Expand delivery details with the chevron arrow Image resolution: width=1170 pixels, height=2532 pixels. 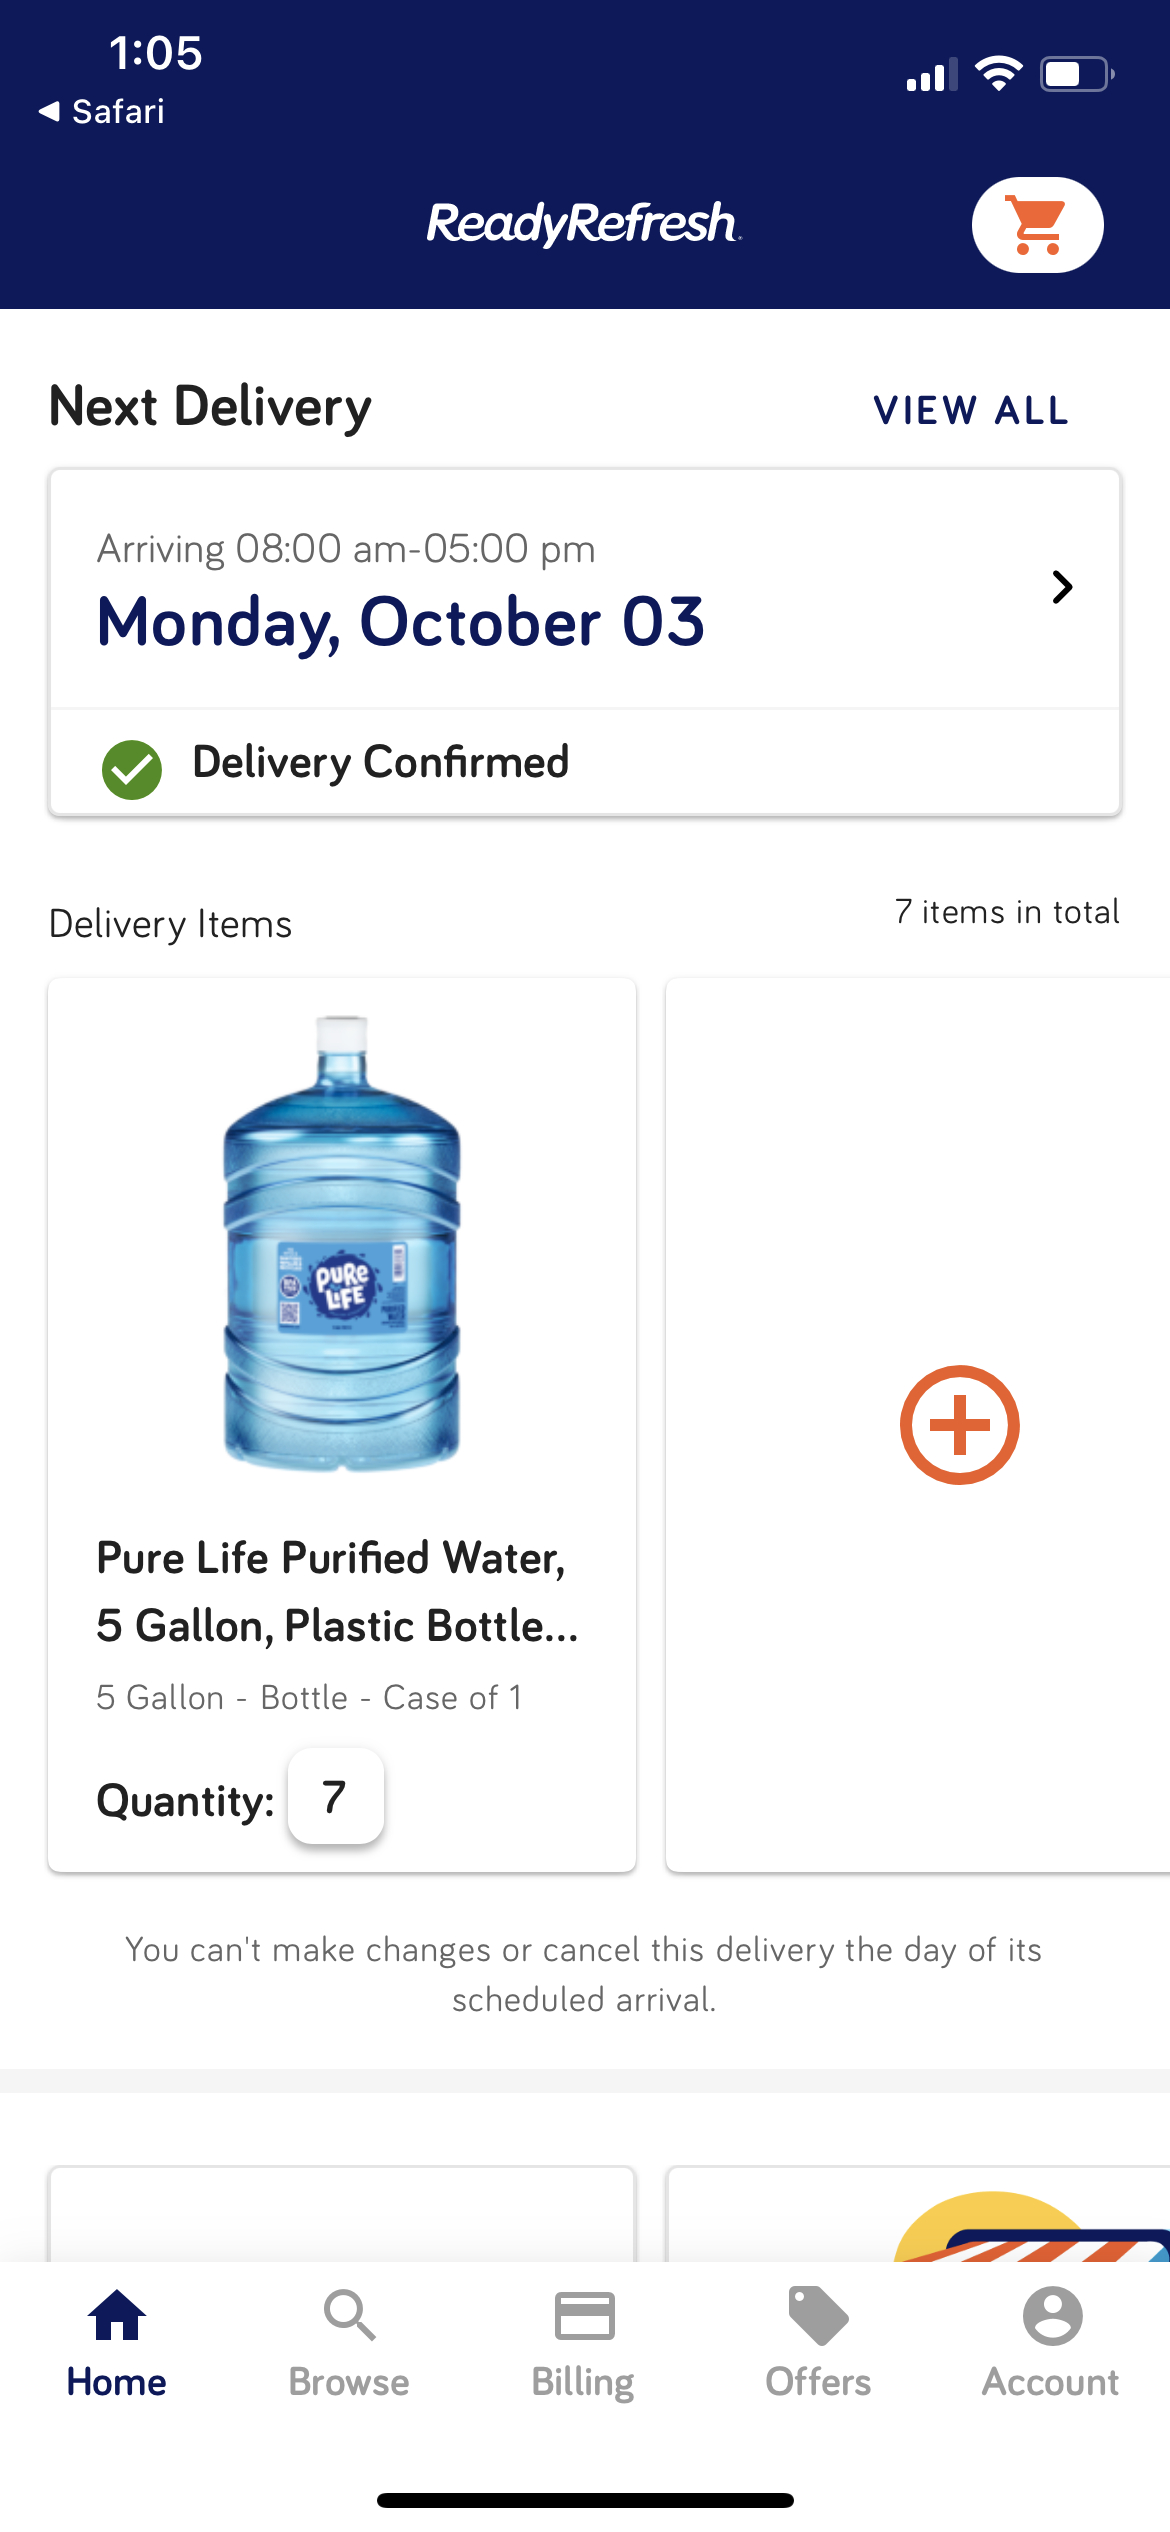[x=1062, y=587]
